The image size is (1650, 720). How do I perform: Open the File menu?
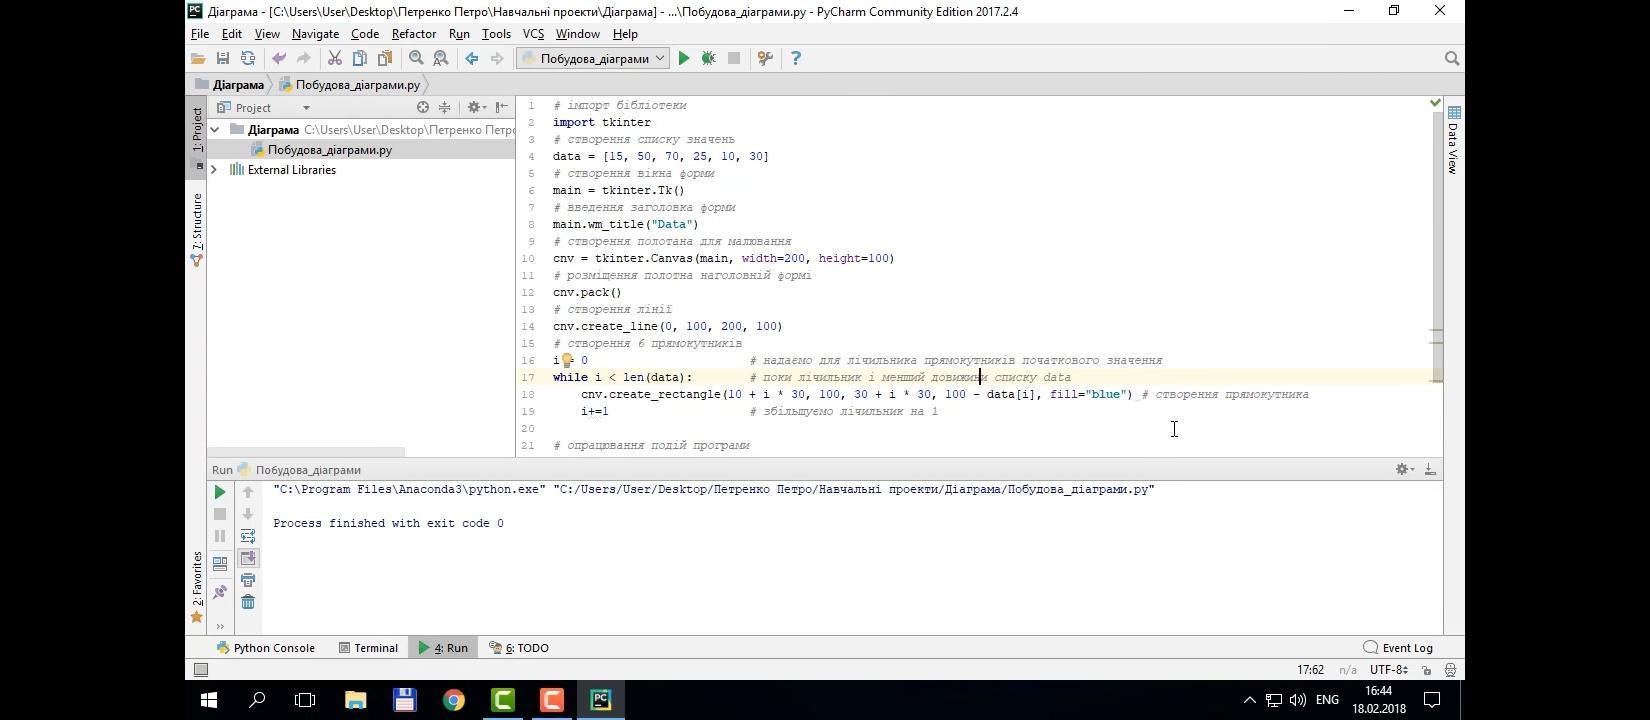(200, 34)
